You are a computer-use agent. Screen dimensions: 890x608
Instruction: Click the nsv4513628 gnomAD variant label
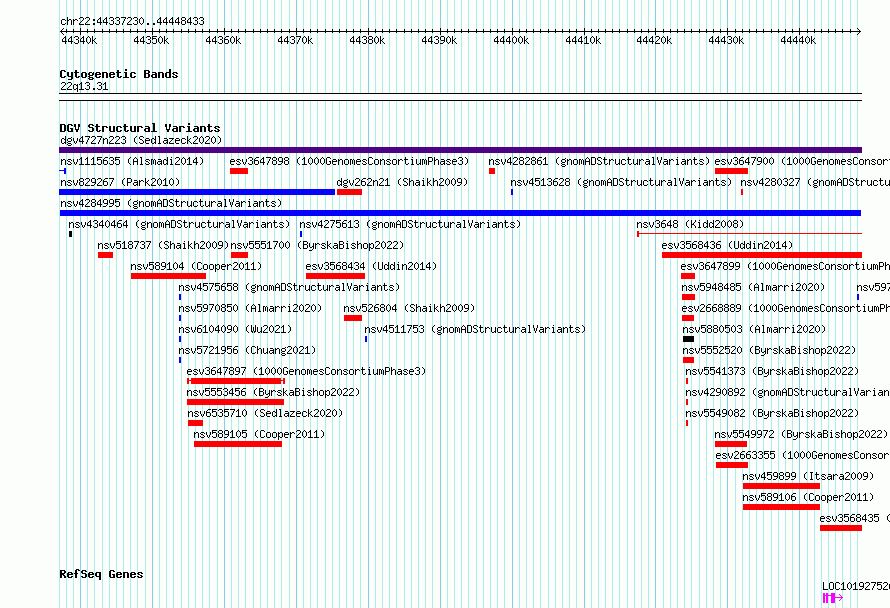point(621,182)
